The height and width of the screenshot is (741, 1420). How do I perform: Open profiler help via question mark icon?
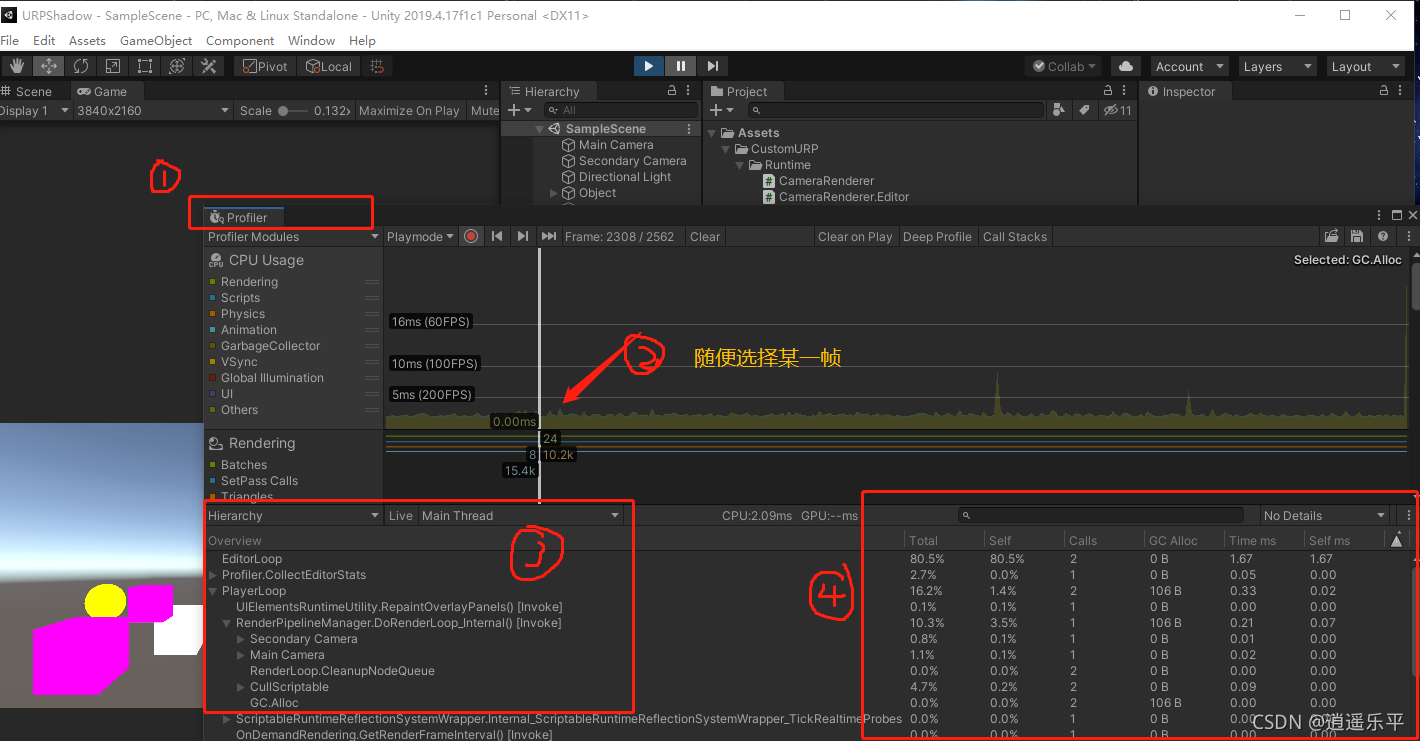click(x=1382, y=236)
